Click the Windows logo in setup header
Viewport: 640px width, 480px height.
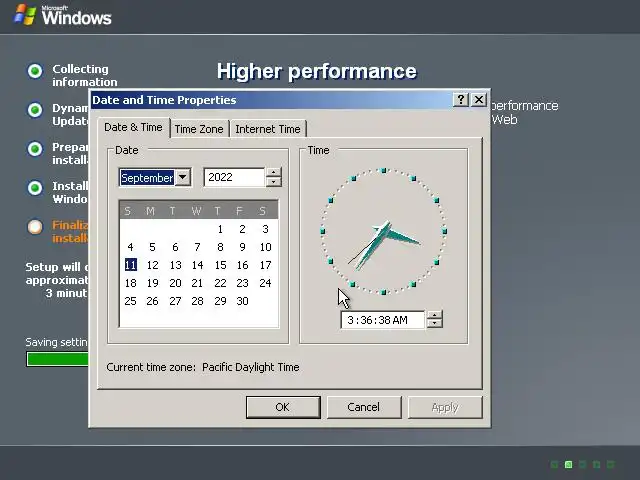pos(62,15)
